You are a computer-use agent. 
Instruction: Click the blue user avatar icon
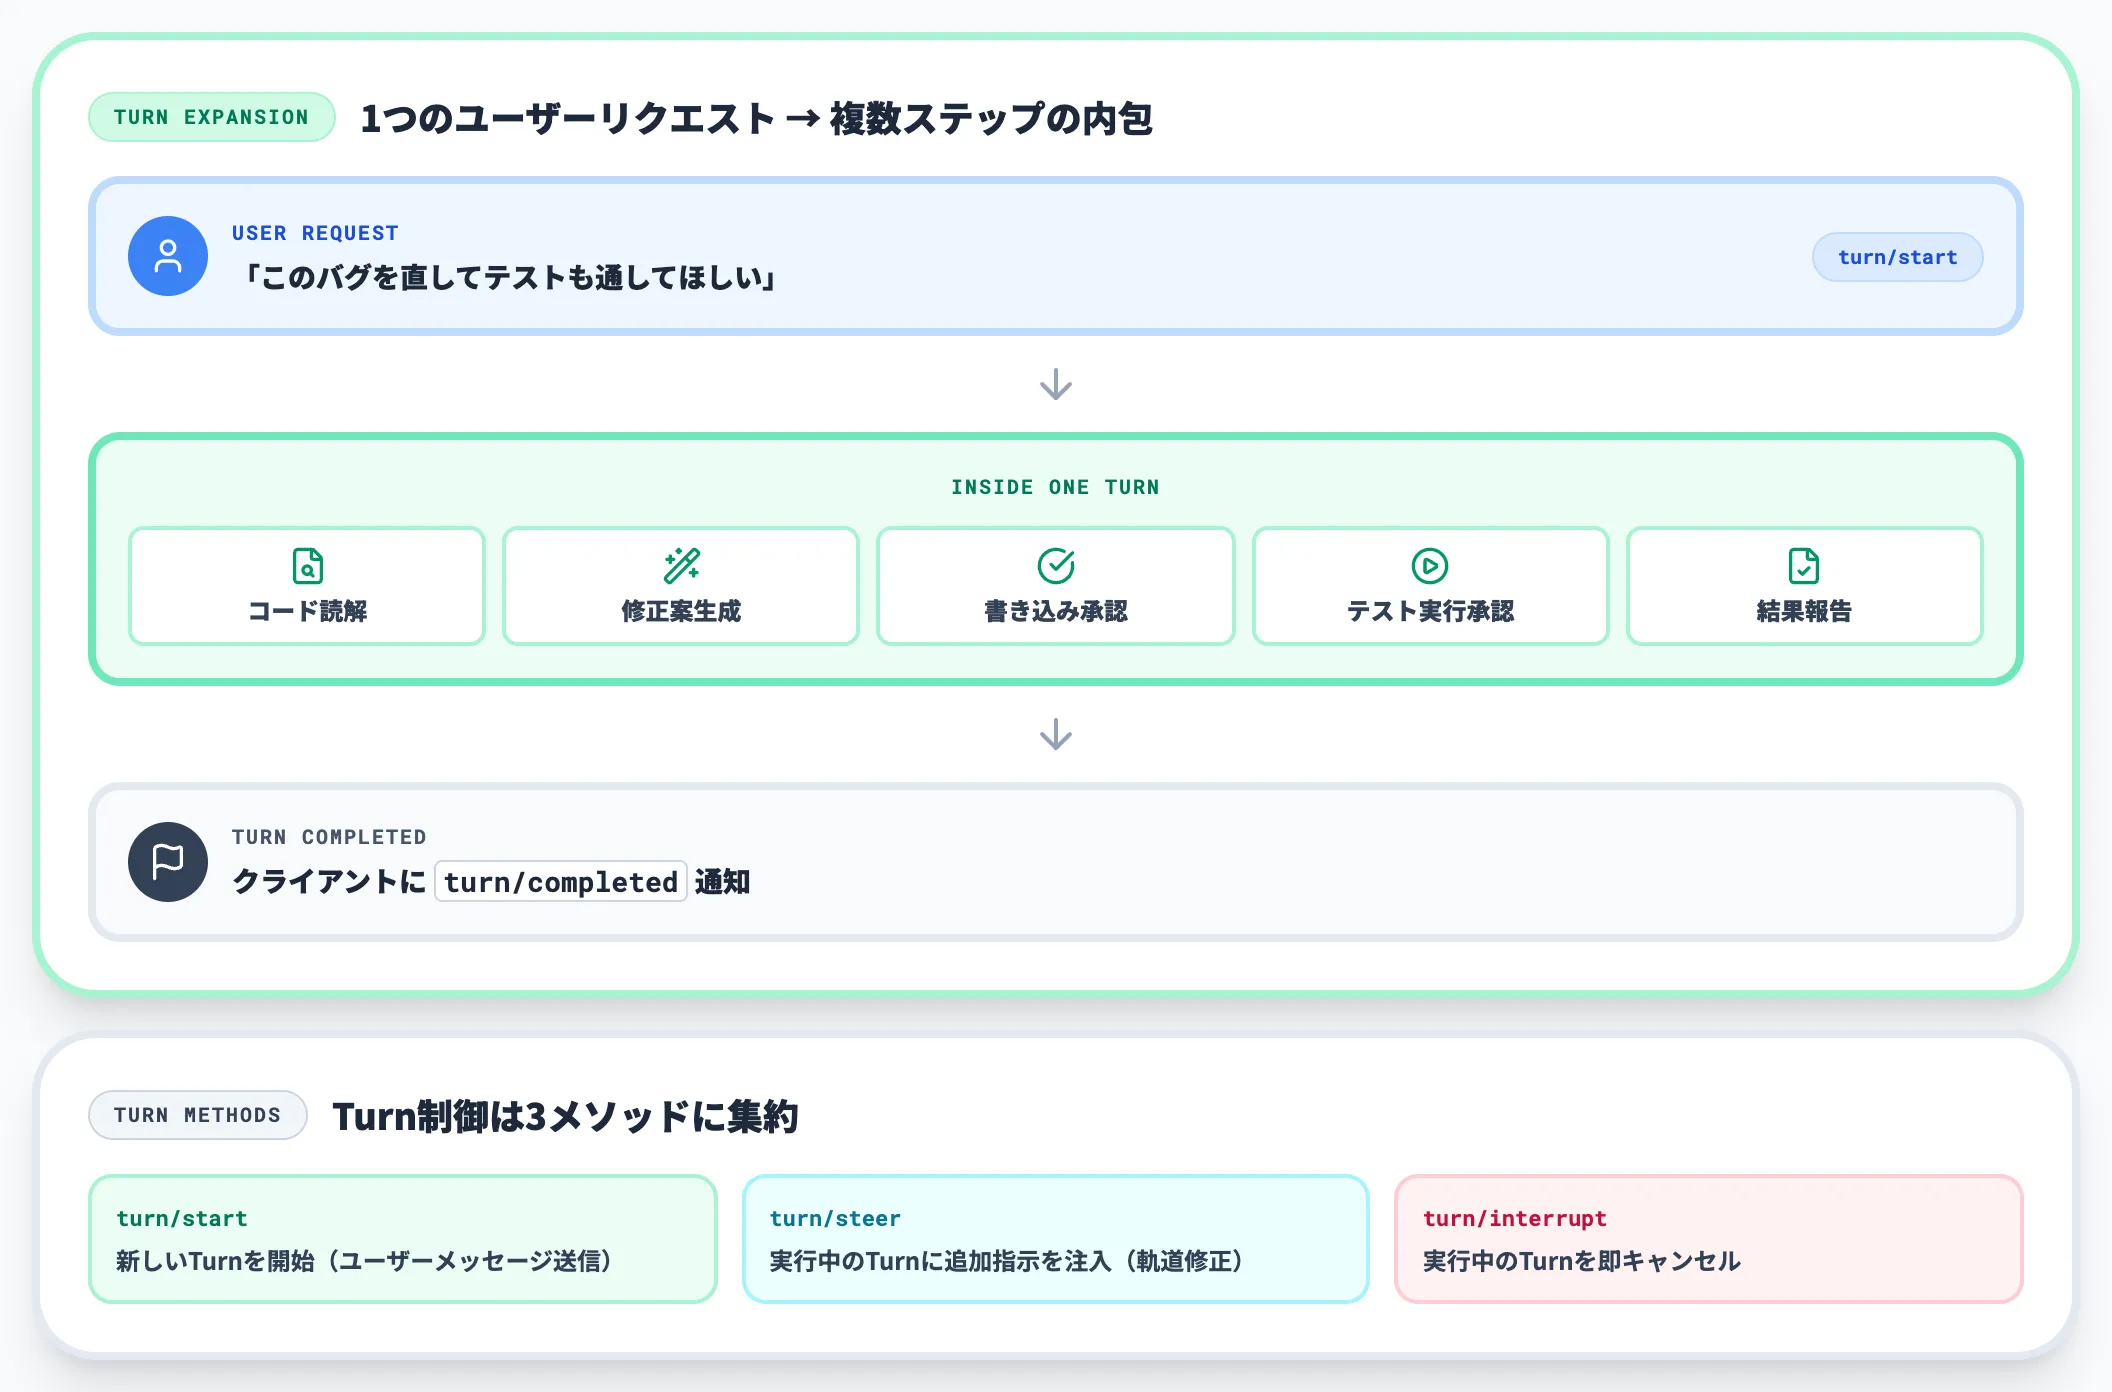pos(168,256)
